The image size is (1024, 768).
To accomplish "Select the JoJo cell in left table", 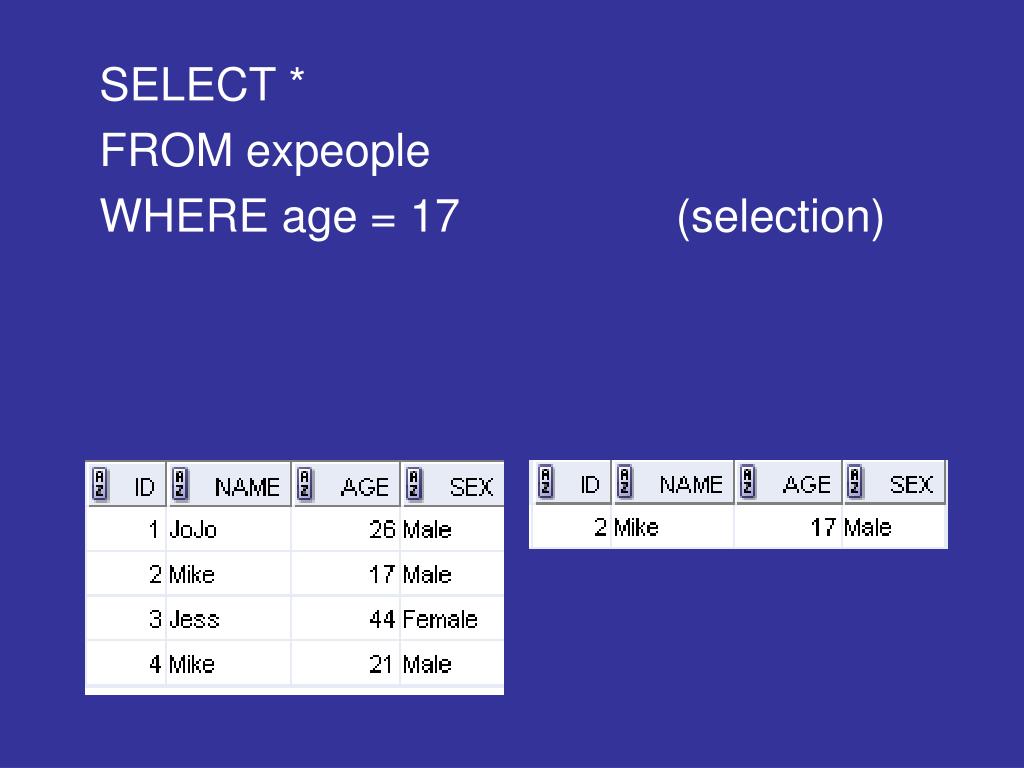I will (x=229, y=529).
